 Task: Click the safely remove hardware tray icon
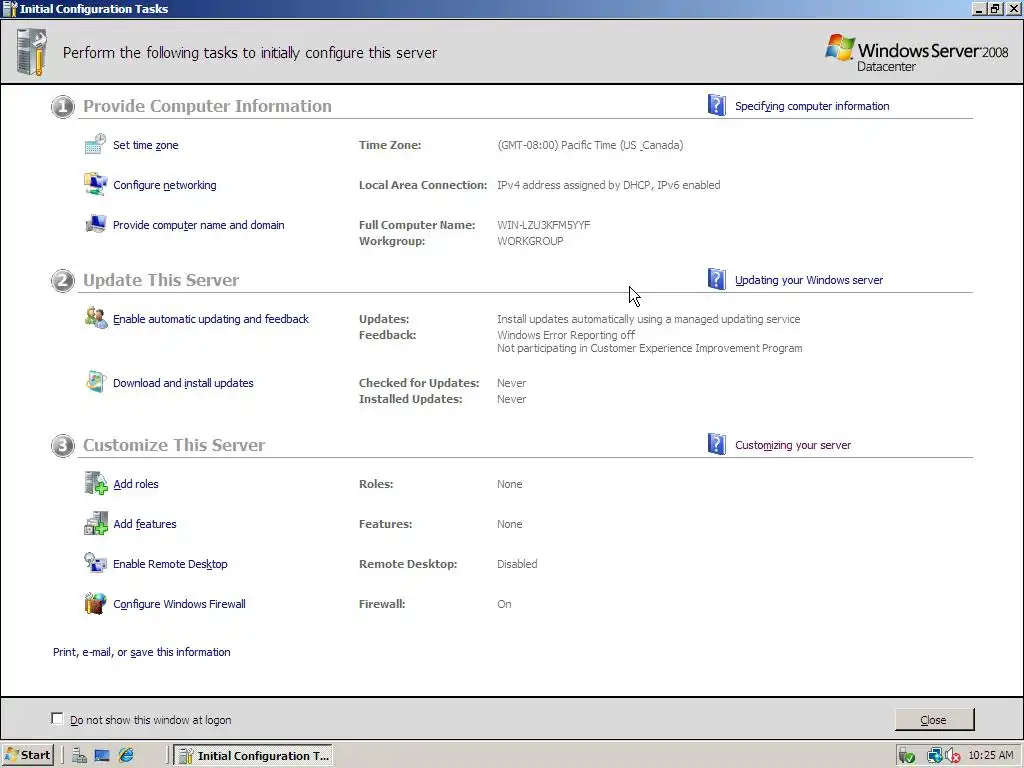coord(906,756)
